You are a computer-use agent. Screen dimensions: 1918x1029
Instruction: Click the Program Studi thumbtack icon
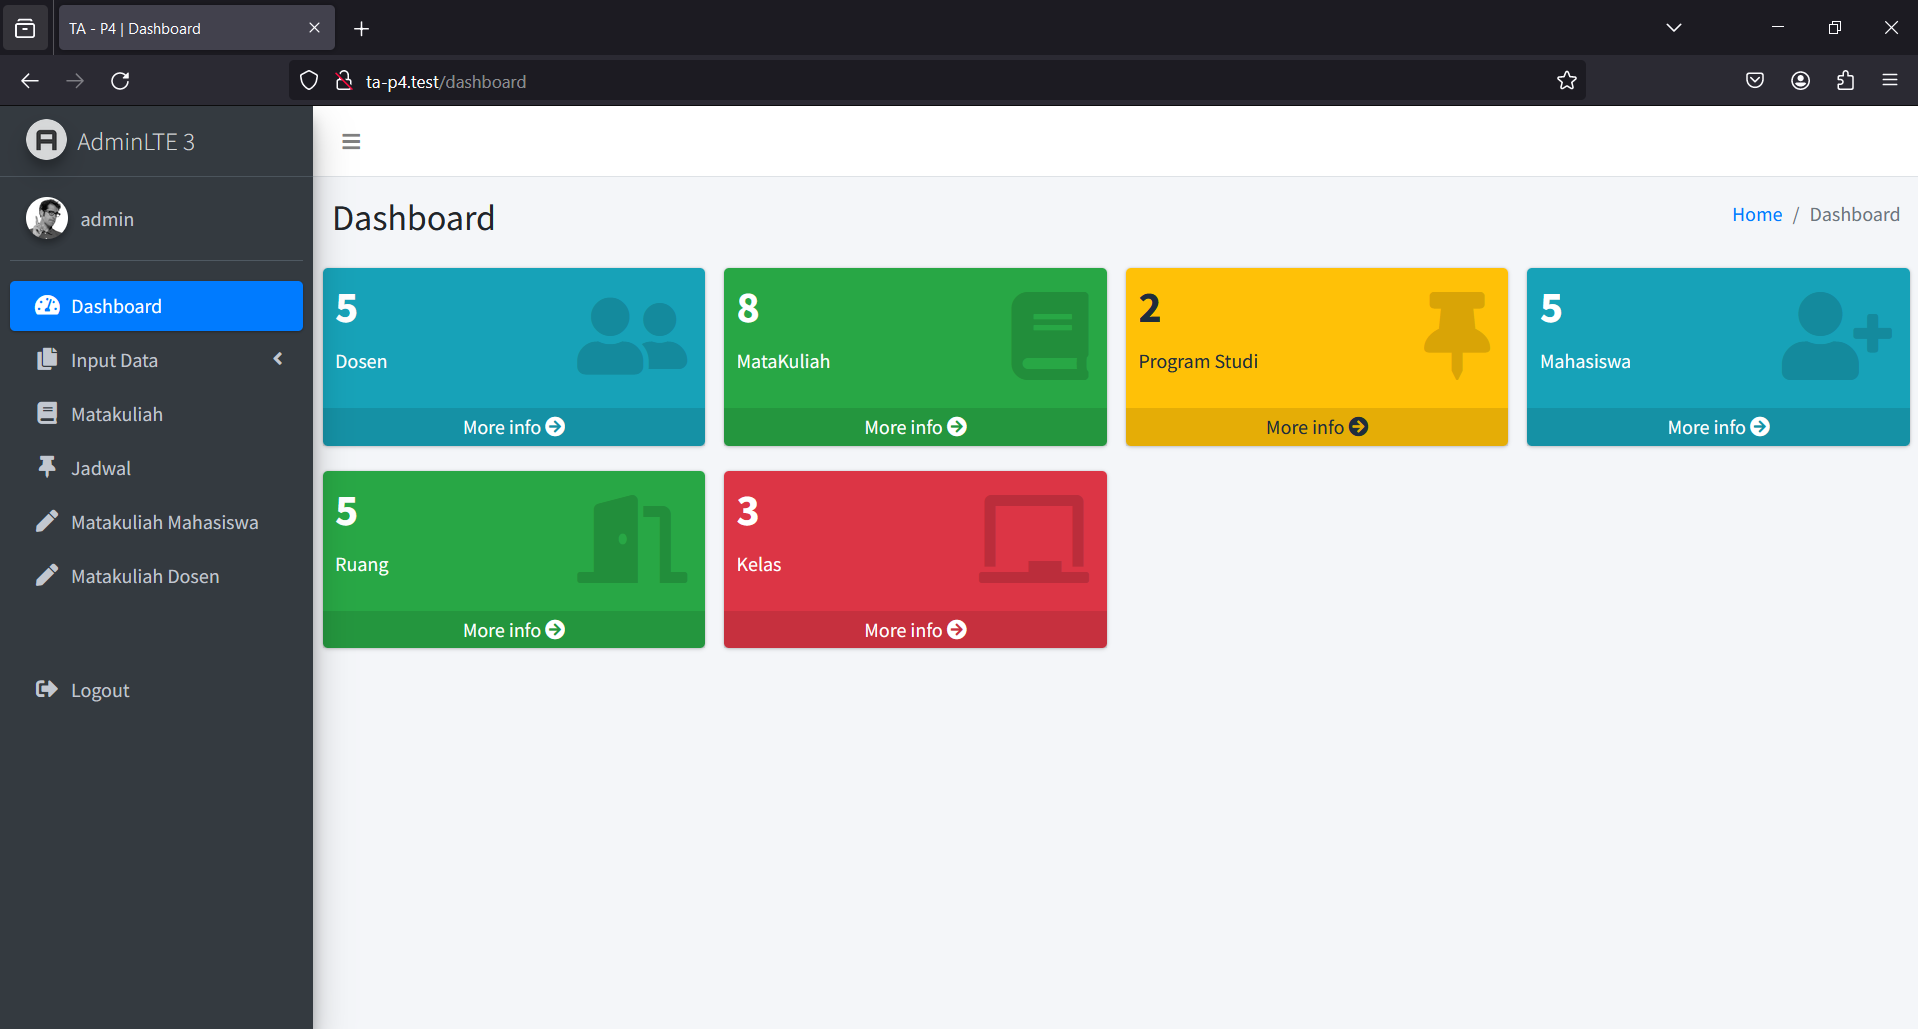[x=1457, y=336]
